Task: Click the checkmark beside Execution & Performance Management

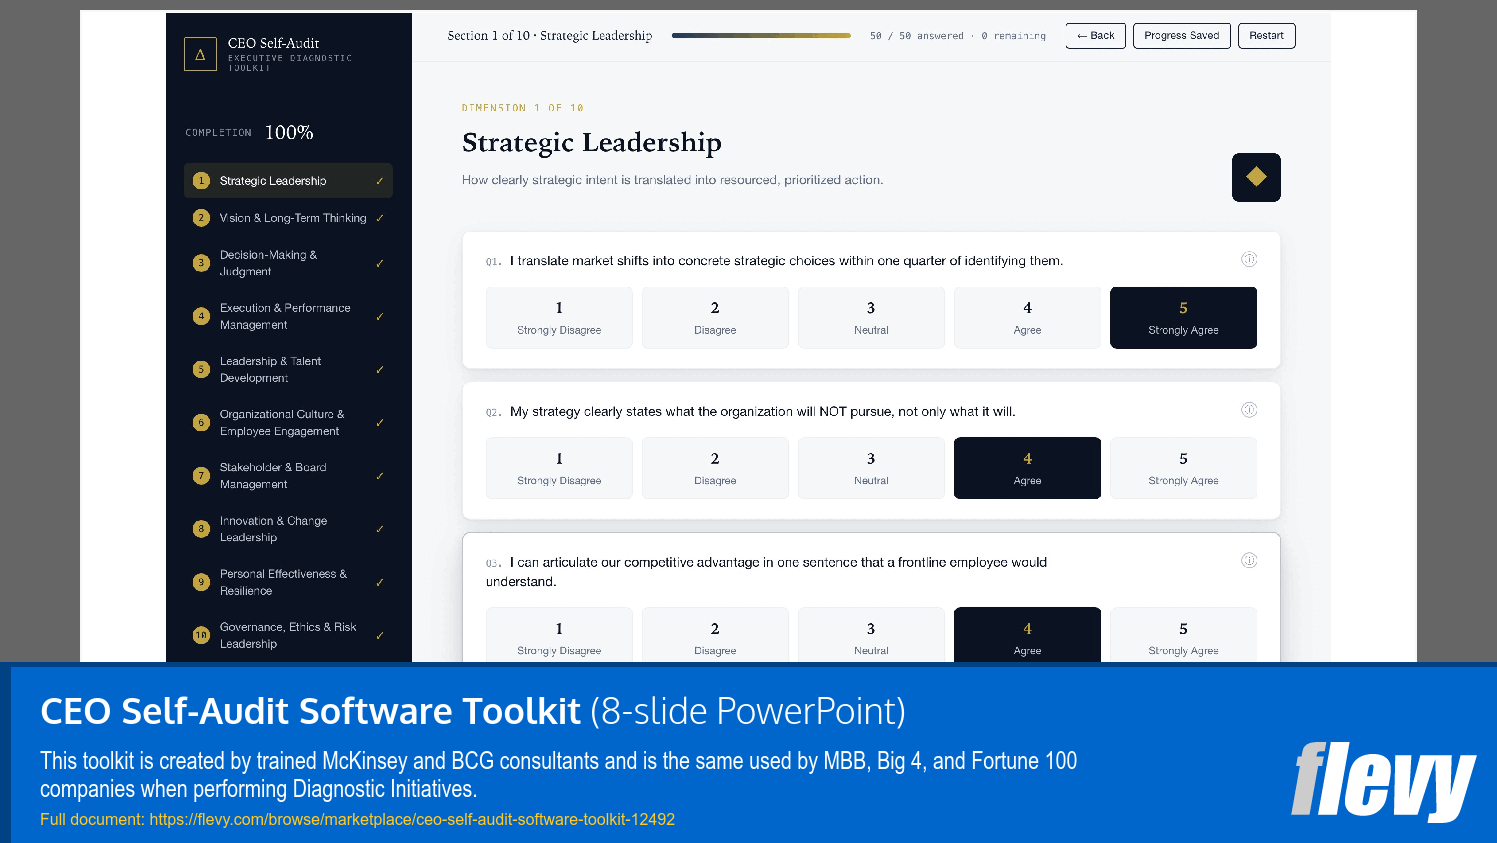Action: [380, 316]
